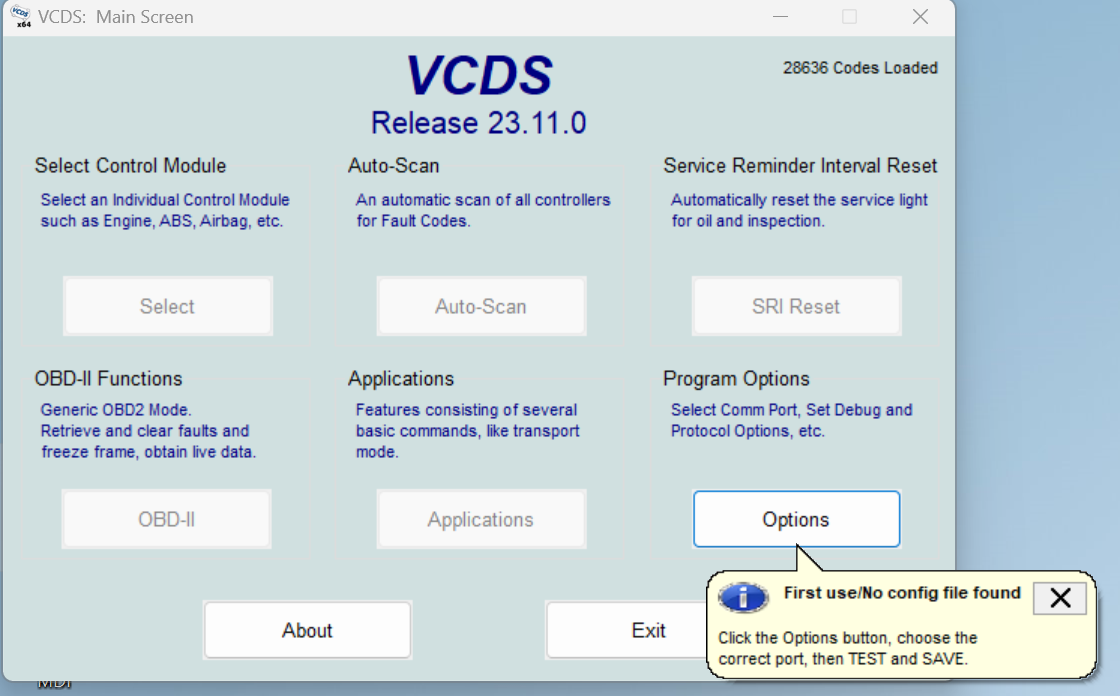The height and width of the screenshot is (696, 1120).
Task: Click the '28636 Codes Loaded' status text
Action: click(x=860, y=68)
